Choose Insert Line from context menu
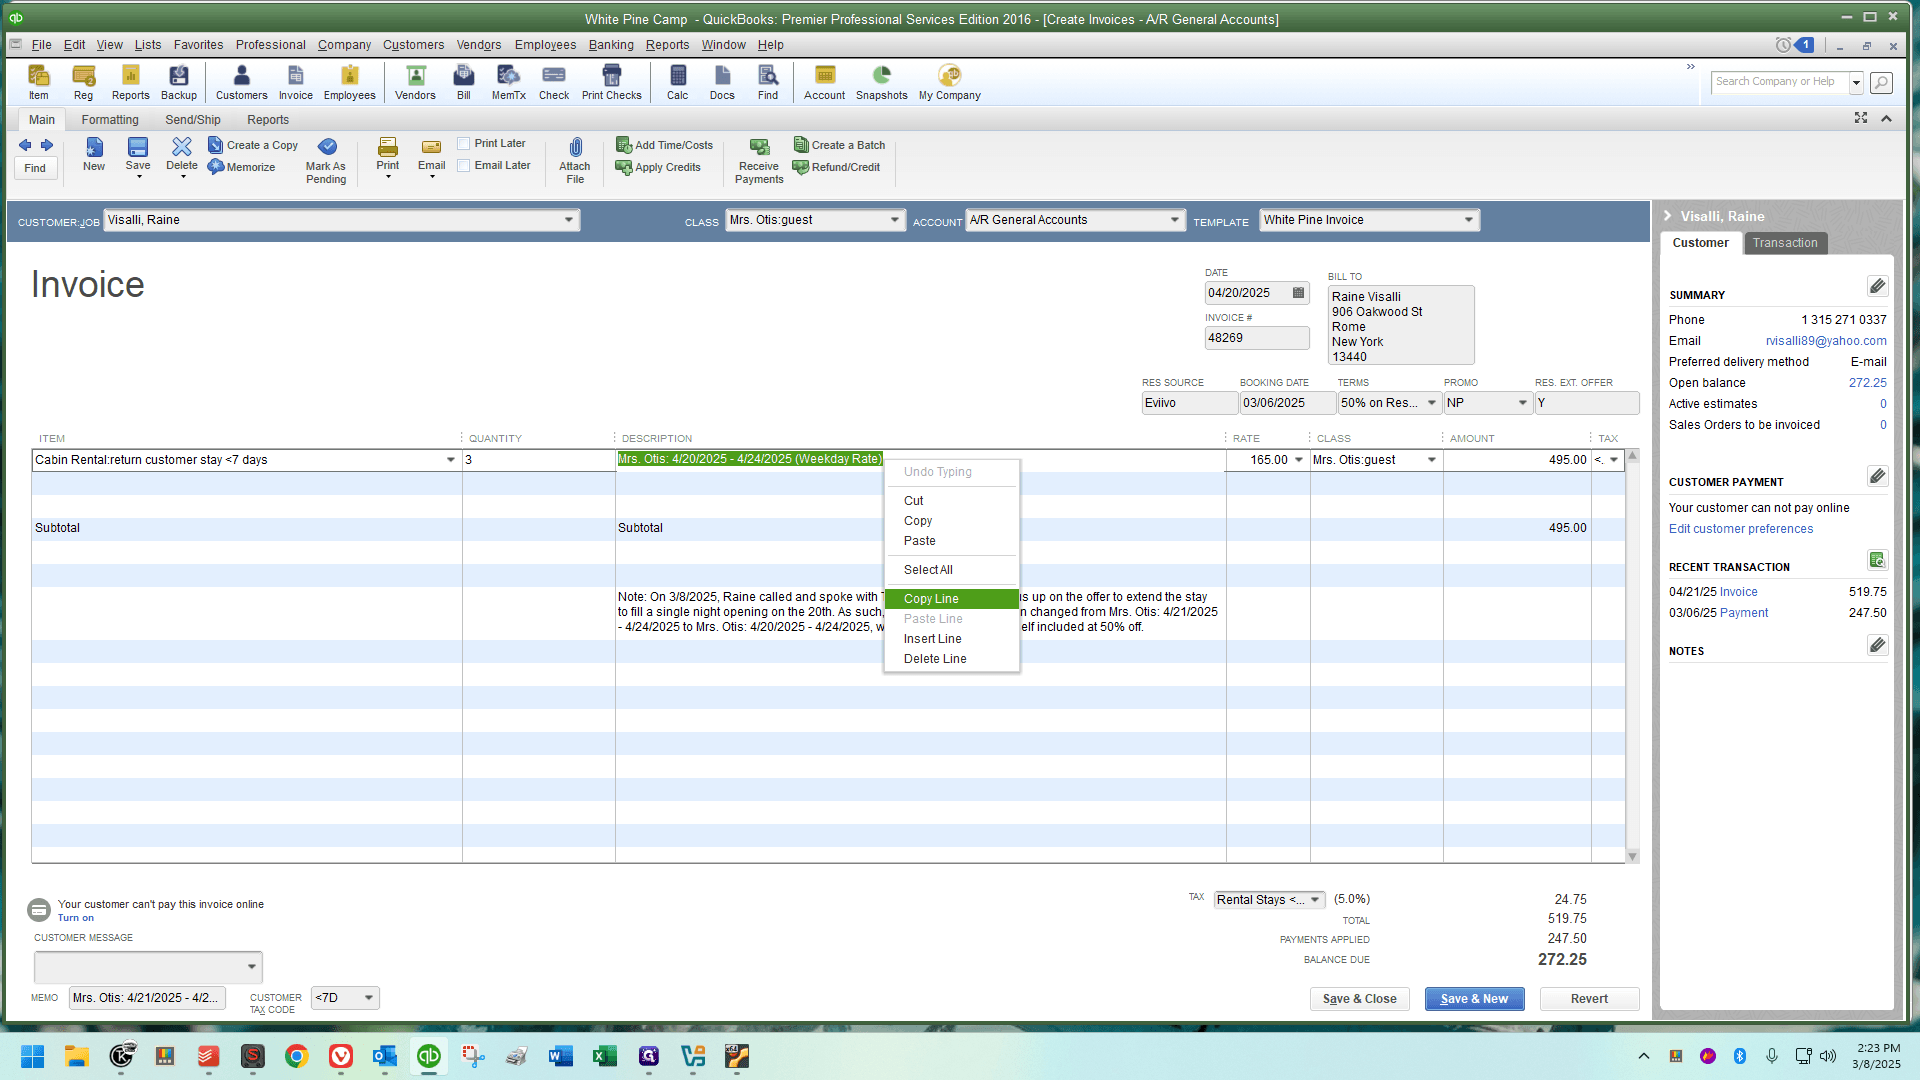Image resolution: width=1920 pixels, height=1080 pixels. click(x=952, y=639)
